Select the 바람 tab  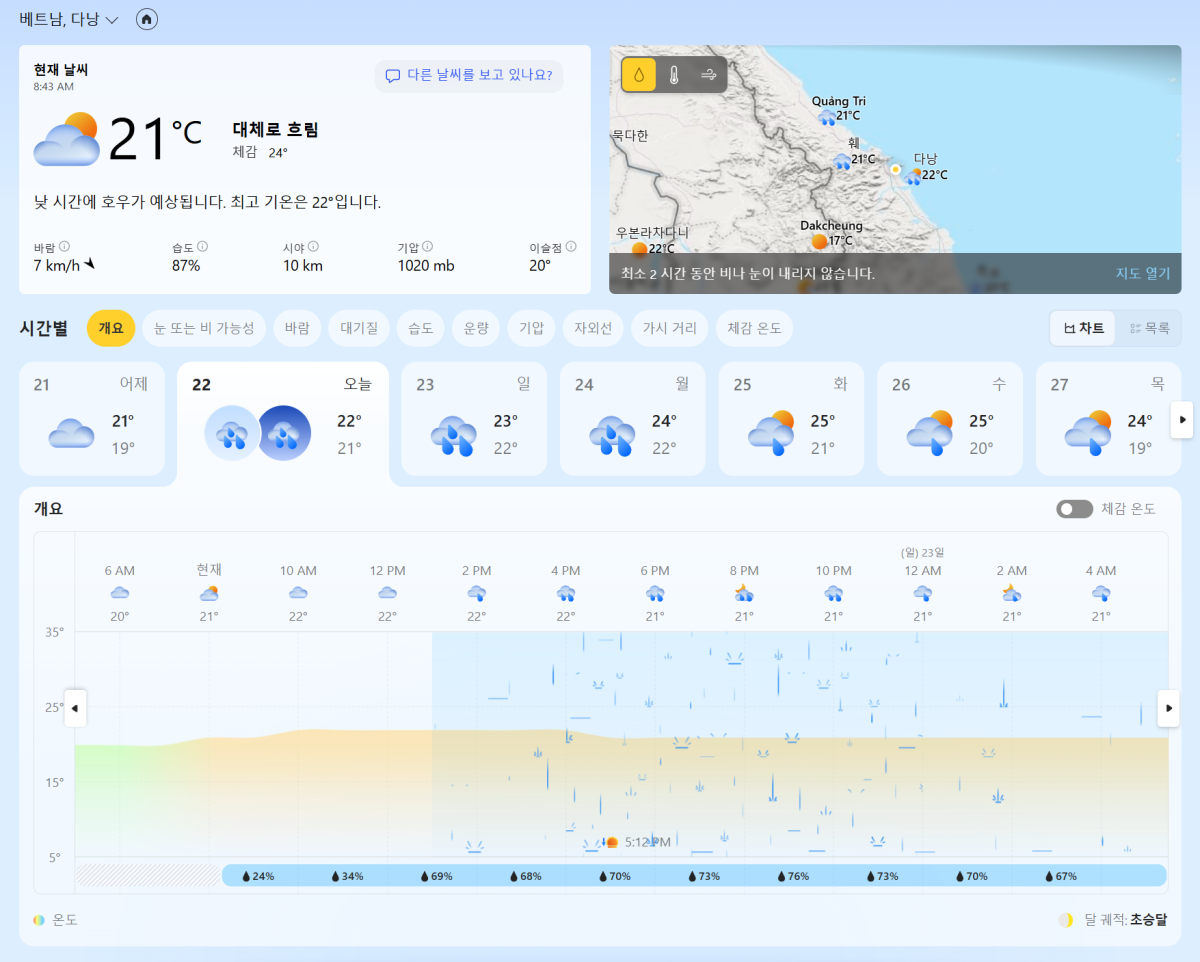297,328
